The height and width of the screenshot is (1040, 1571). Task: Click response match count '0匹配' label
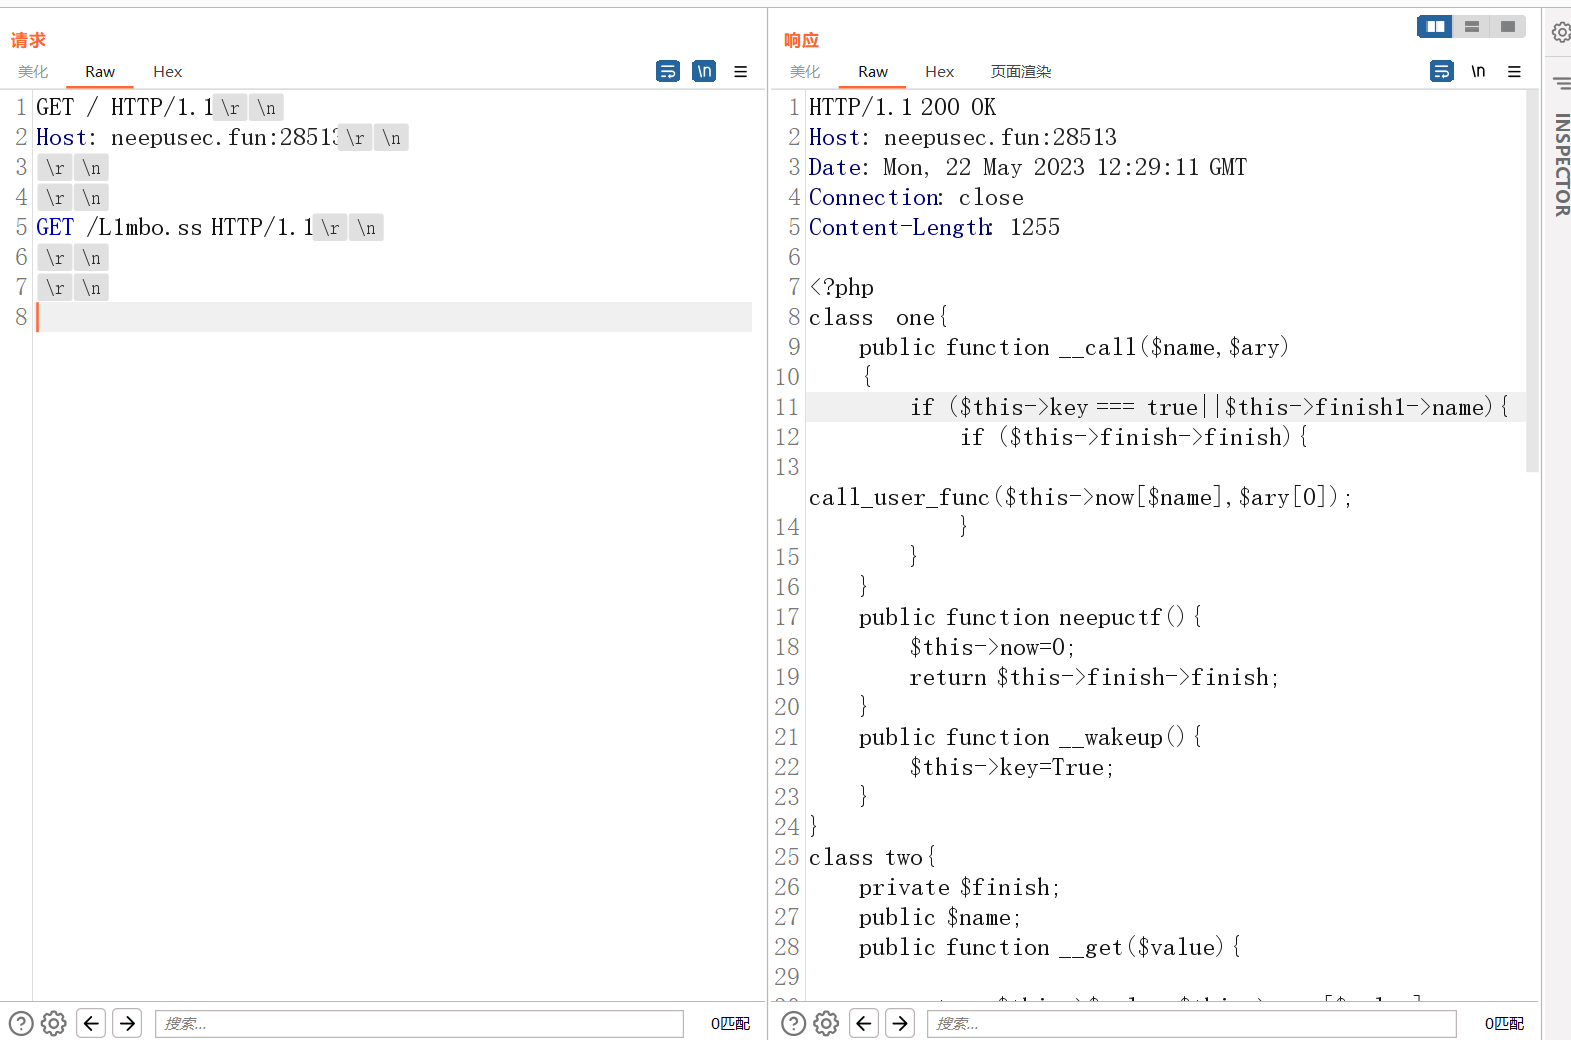pyautogui.click(x=1504, y=1023)
